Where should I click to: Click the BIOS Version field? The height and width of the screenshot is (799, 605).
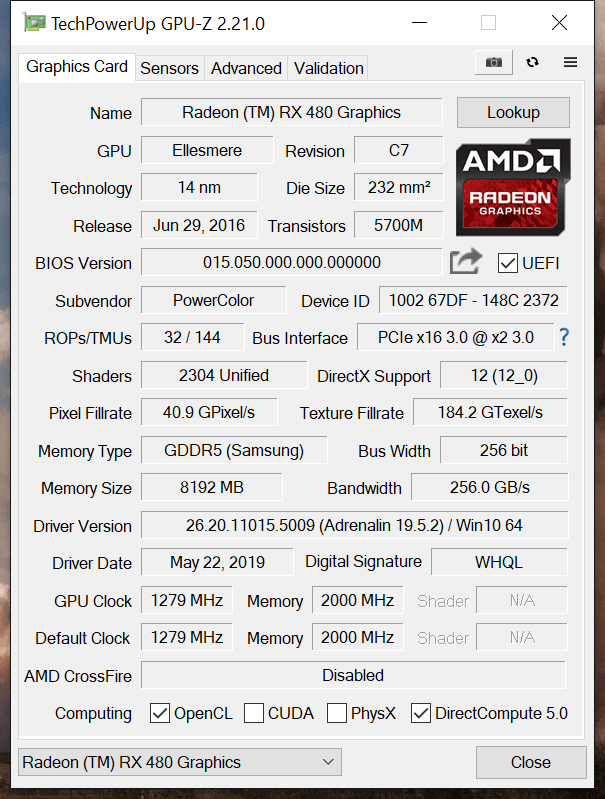[291, 263]
